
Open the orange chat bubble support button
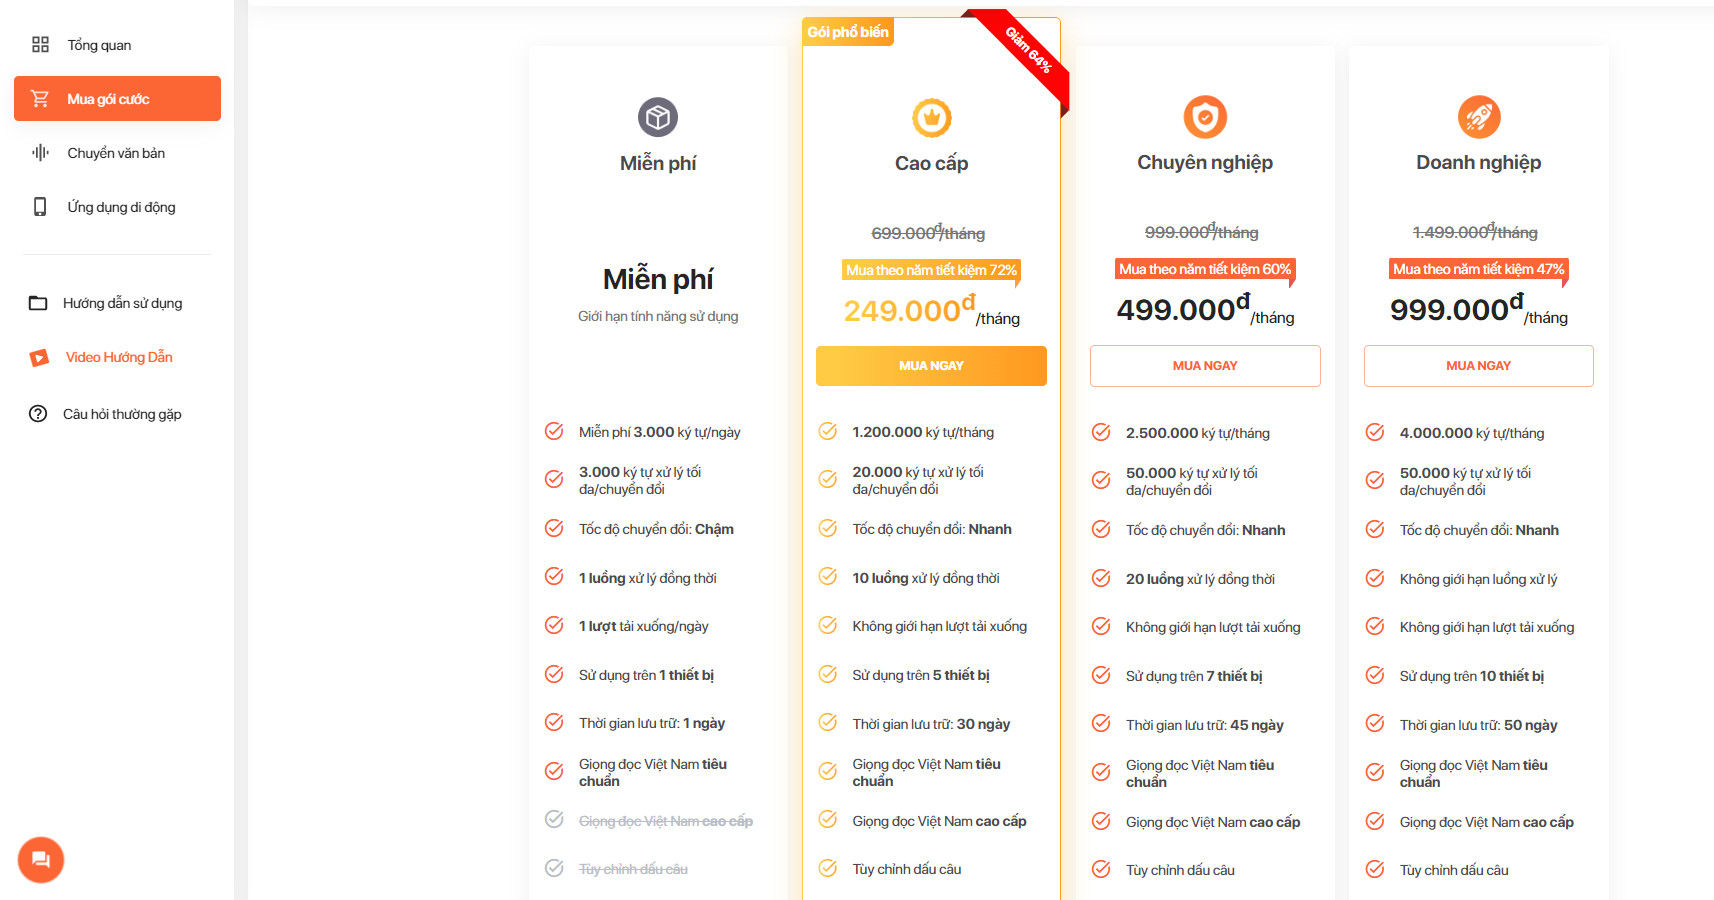[x=41, y=859]
